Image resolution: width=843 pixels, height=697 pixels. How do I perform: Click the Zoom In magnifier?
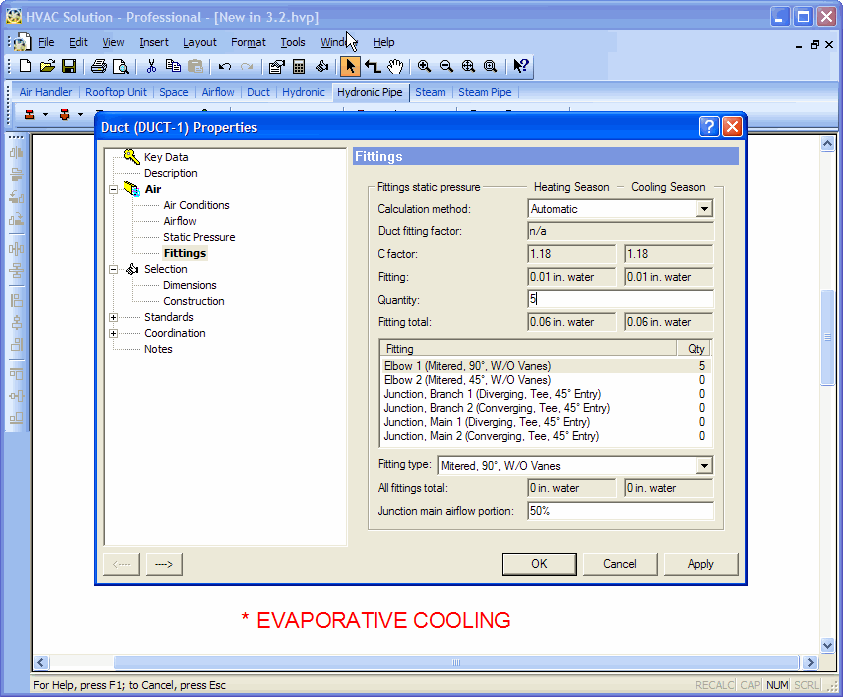pos(424,66)
